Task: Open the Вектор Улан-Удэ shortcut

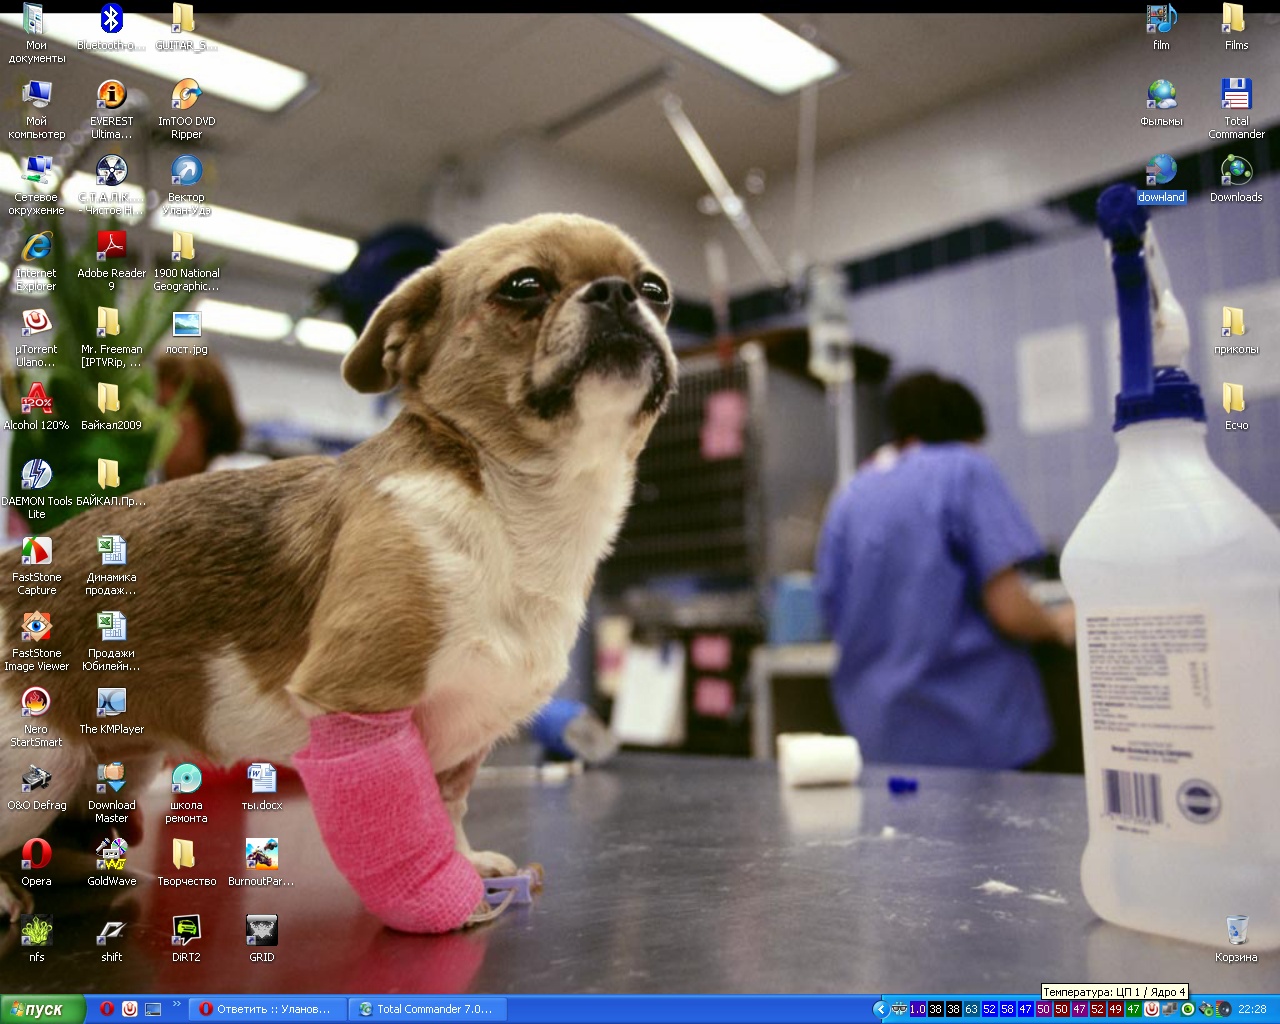Action: (186, 185)
